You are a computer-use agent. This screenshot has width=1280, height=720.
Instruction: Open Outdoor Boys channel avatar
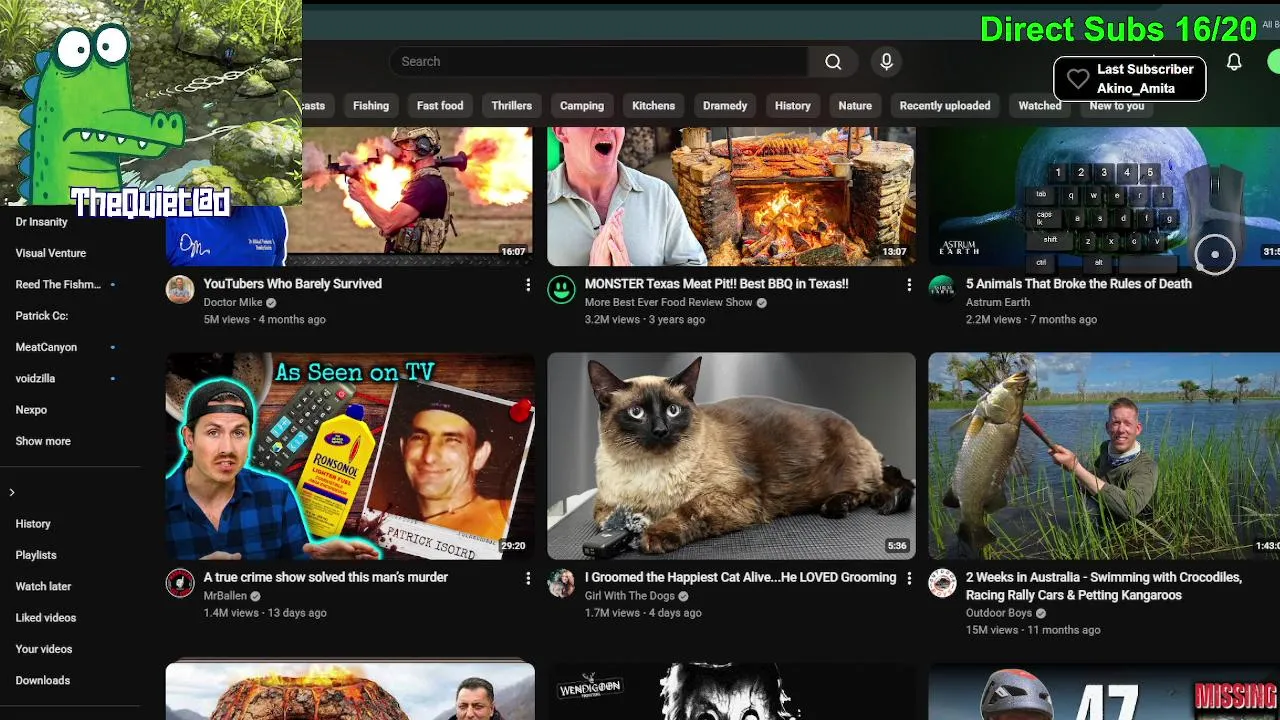(942, 583)
